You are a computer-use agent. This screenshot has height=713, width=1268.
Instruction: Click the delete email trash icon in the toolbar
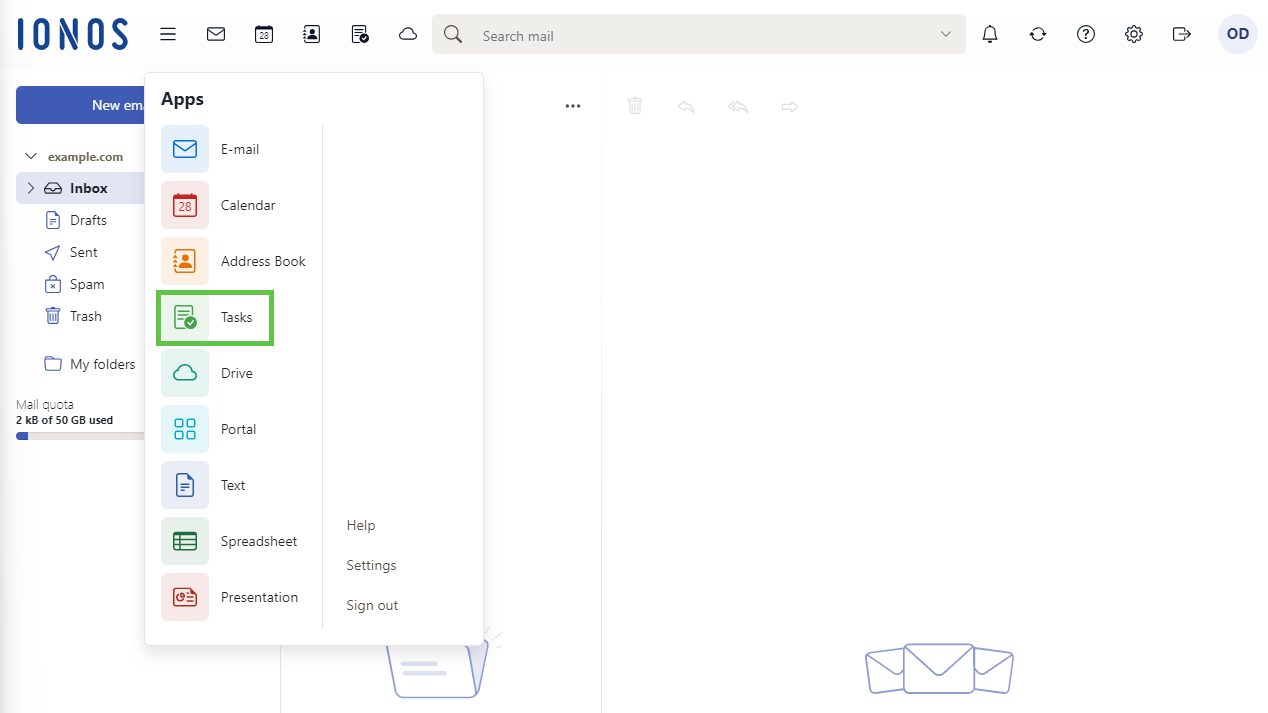tap(635, 105)
